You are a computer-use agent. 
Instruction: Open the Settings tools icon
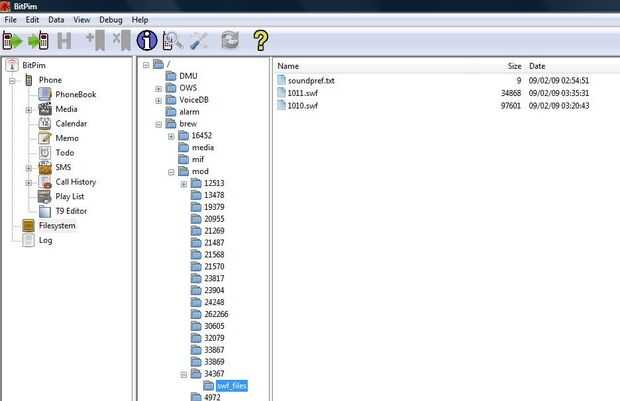(x=199, y=40)
